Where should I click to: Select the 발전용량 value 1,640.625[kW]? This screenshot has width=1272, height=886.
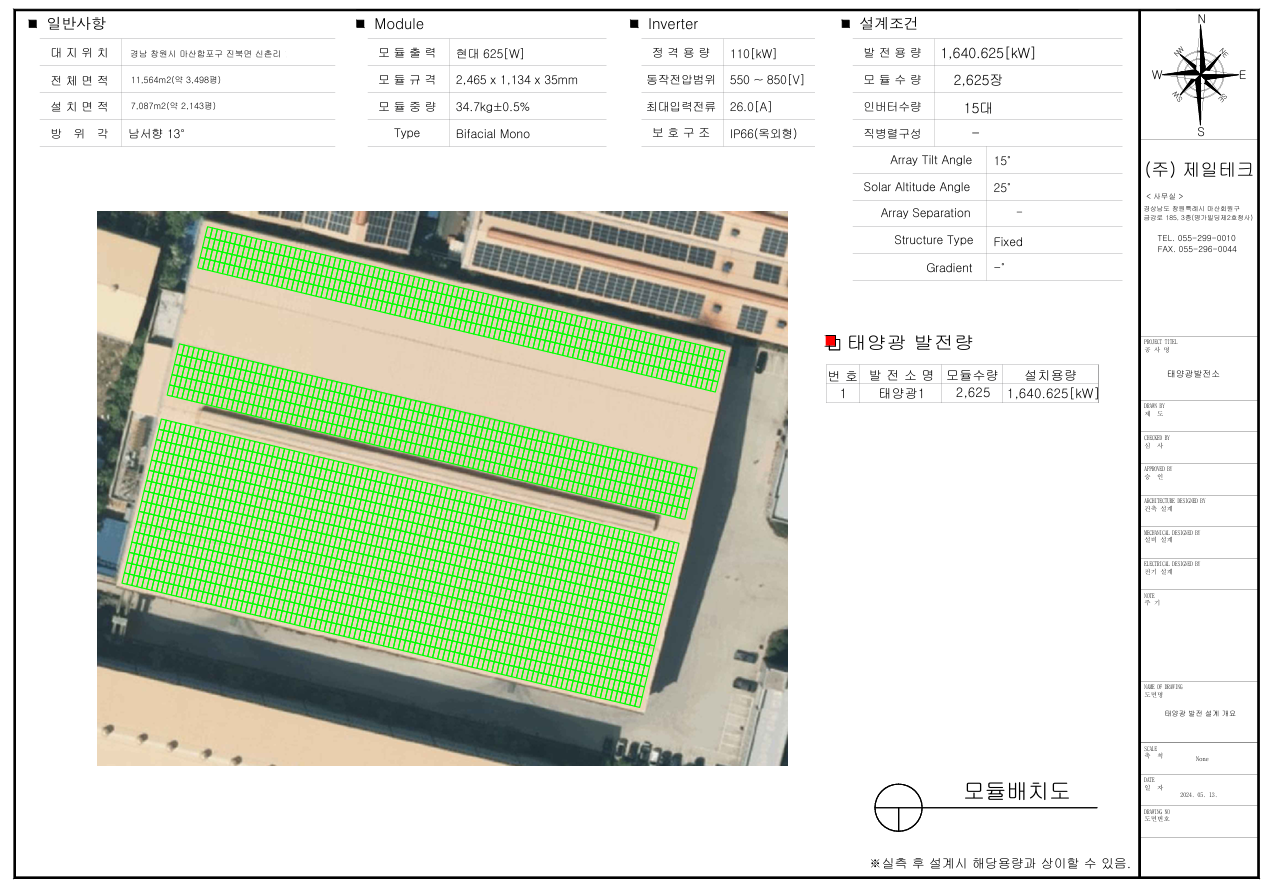pyautogui.click(x=987, y=53)
